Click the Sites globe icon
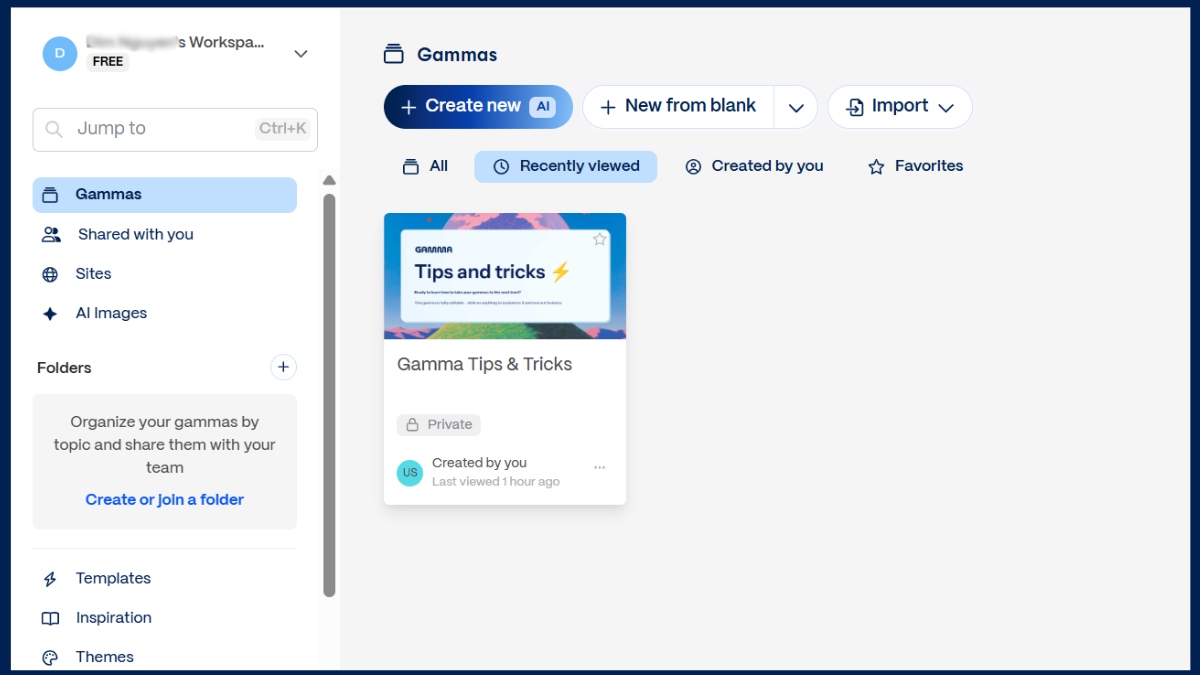This screenshot has height=675, width=1200. point(50,274)
